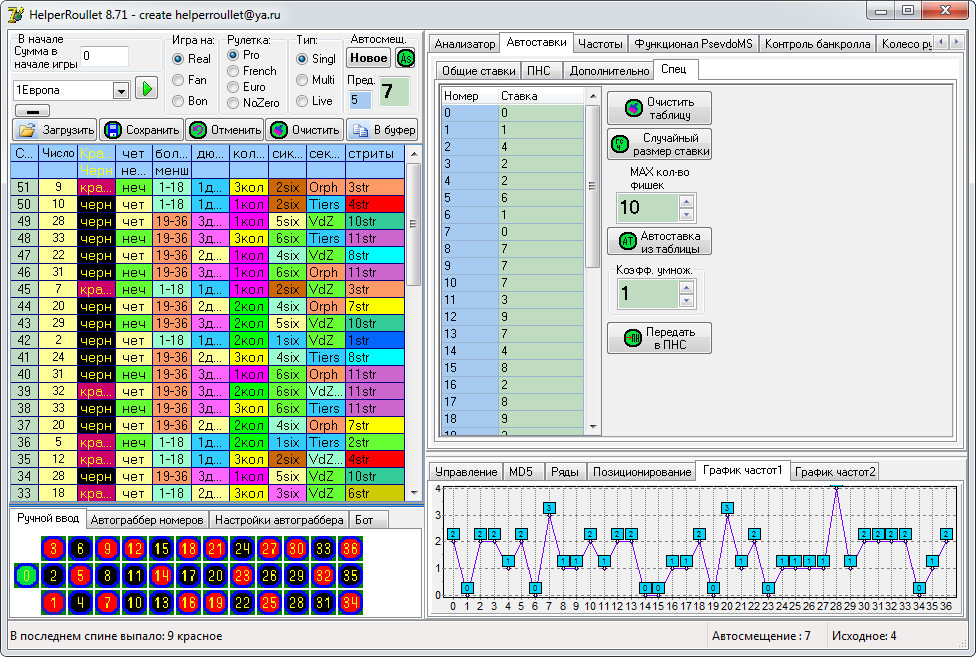The width and height of the screenshot is (976, 657).
Task: Open the График частот2 tab
Action: click(x=835, y=472)
